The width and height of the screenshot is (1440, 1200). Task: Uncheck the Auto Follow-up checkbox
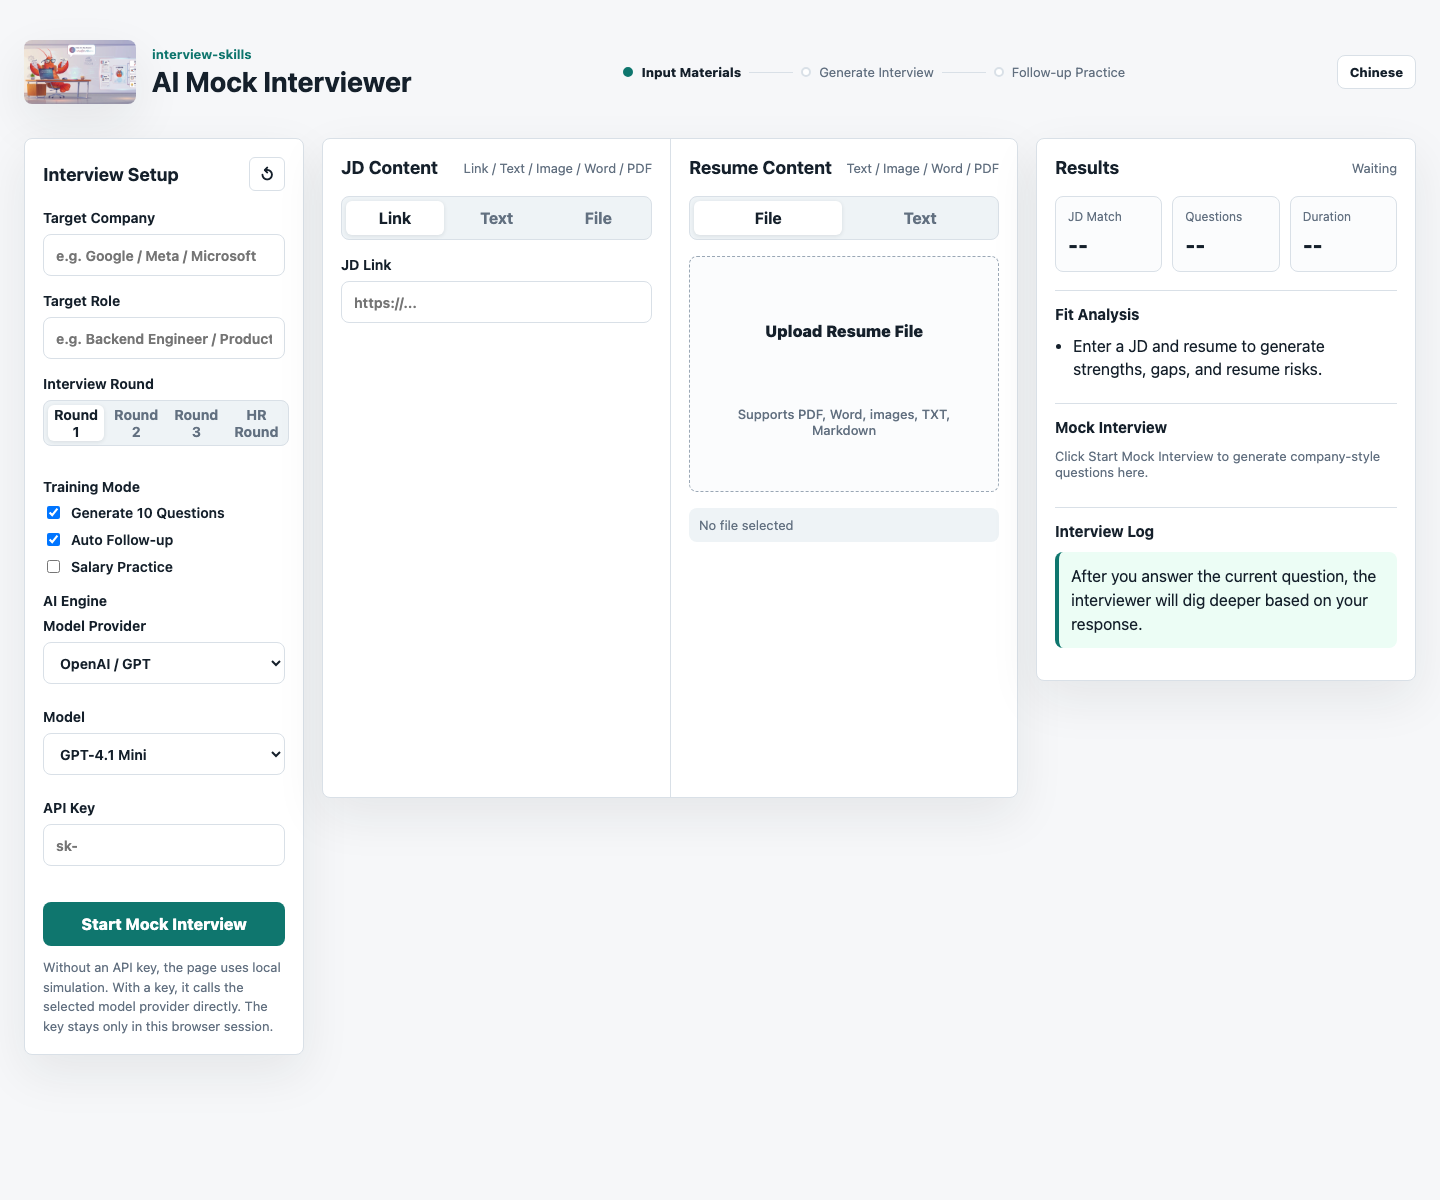coord(54,540)
